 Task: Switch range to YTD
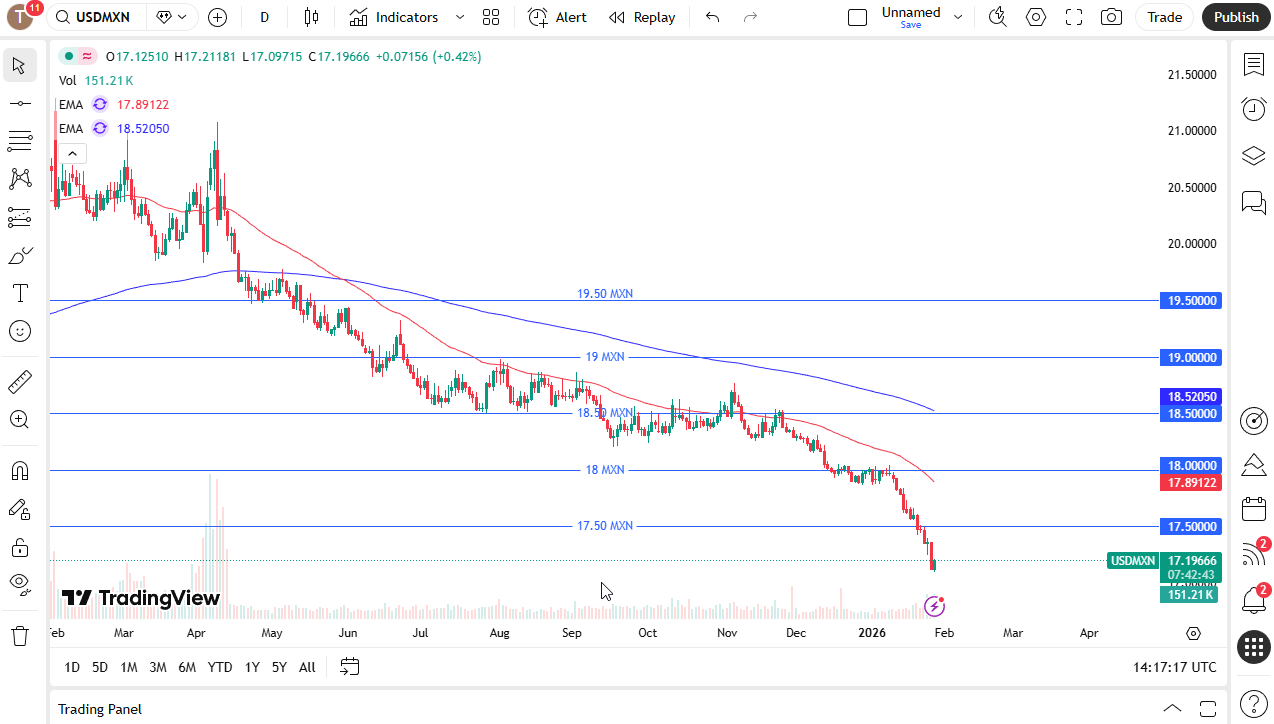220,667
